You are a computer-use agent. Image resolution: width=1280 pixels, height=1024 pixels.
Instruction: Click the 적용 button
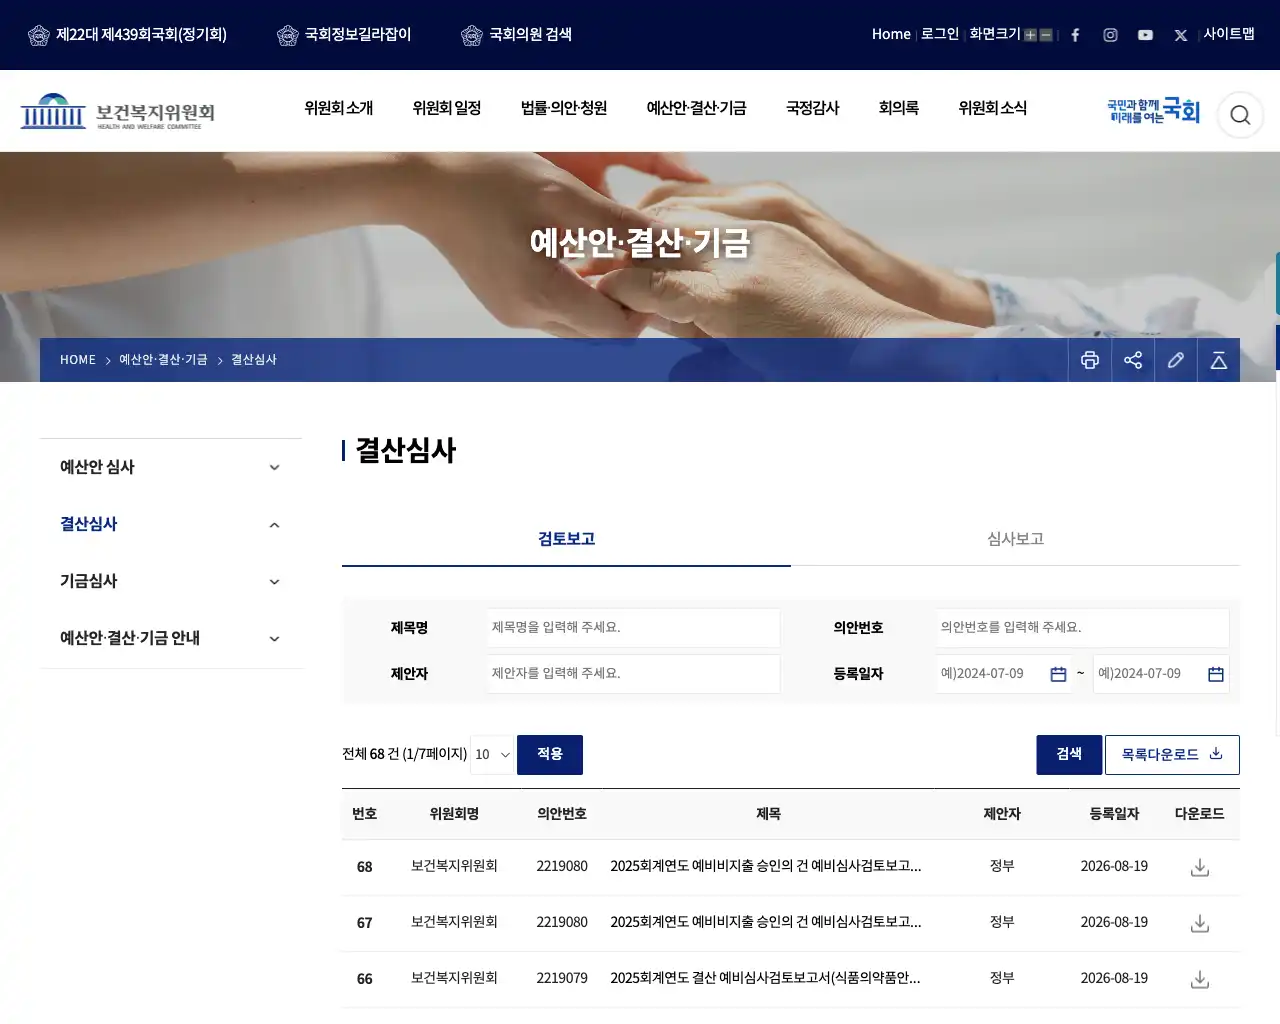550,755
